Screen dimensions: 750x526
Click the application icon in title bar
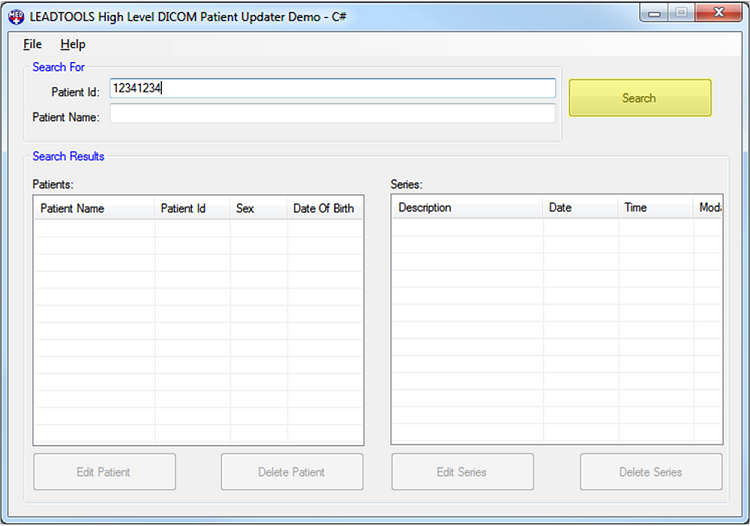pyautogui.click(x=16, y=17)
